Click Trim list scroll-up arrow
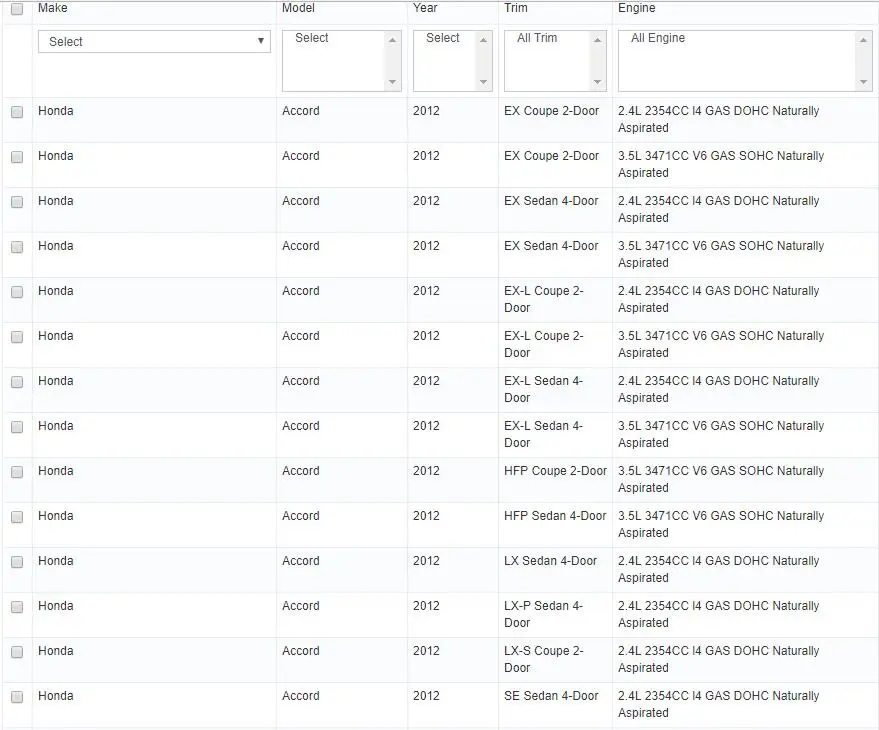The image size is (879, 730). coord(598,40)
